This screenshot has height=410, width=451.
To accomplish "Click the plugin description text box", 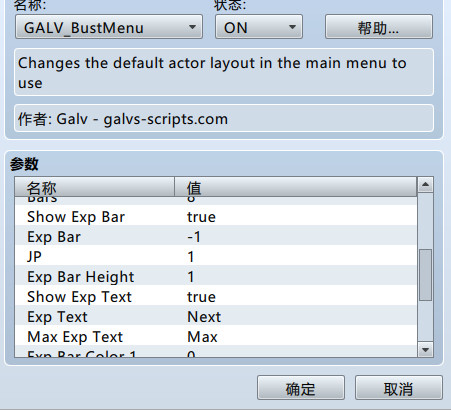I will click(224, 72).
